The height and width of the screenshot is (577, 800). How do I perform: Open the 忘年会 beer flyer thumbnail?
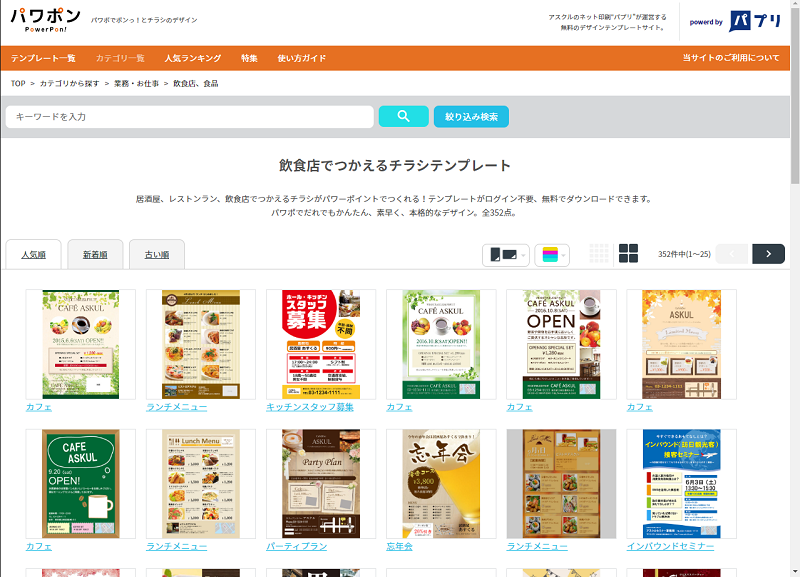click(440, 484)
